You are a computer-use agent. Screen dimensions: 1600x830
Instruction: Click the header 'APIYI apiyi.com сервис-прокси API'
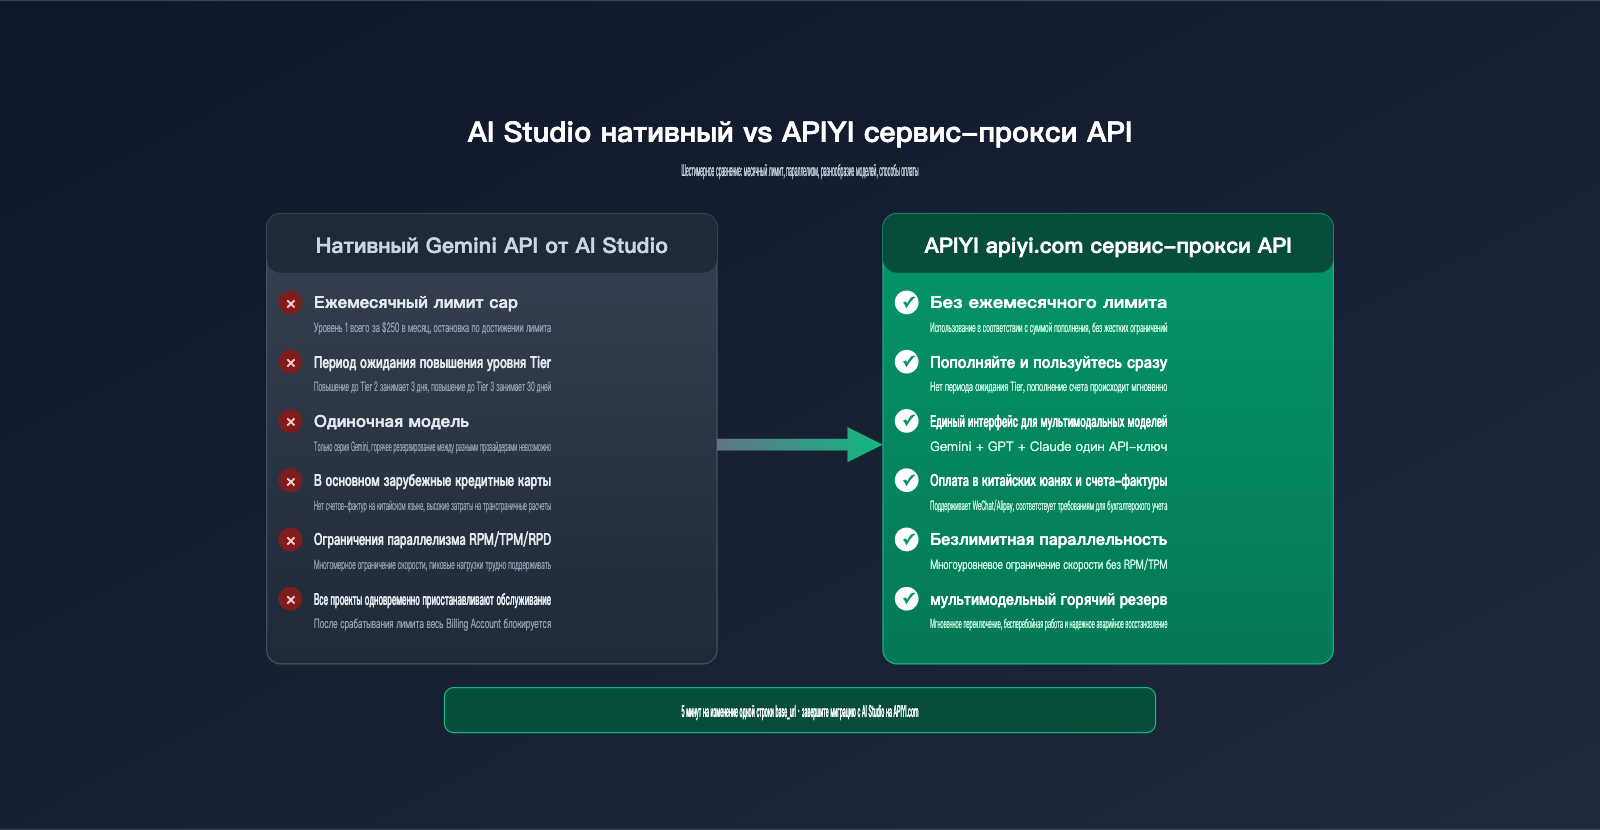[x=1108, y=246]
